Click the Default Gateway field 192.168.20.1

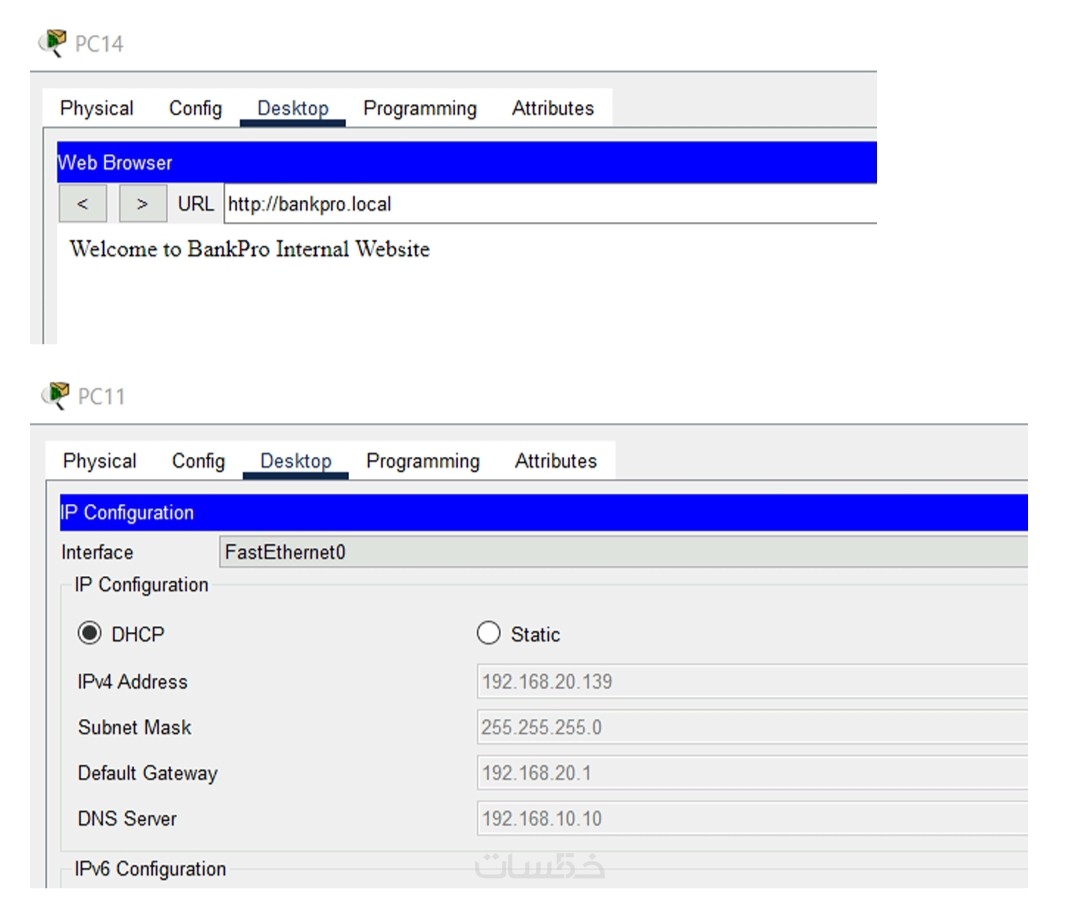click(x=752, y=773)
